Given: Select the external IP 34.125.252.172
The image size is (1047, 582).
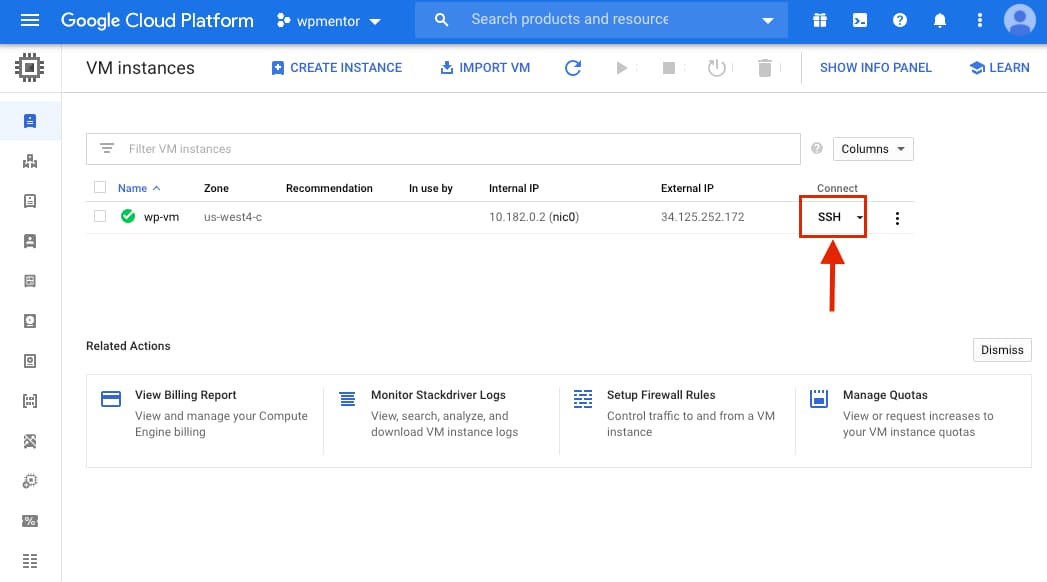Looking at the screenshot, I should 702,217.
